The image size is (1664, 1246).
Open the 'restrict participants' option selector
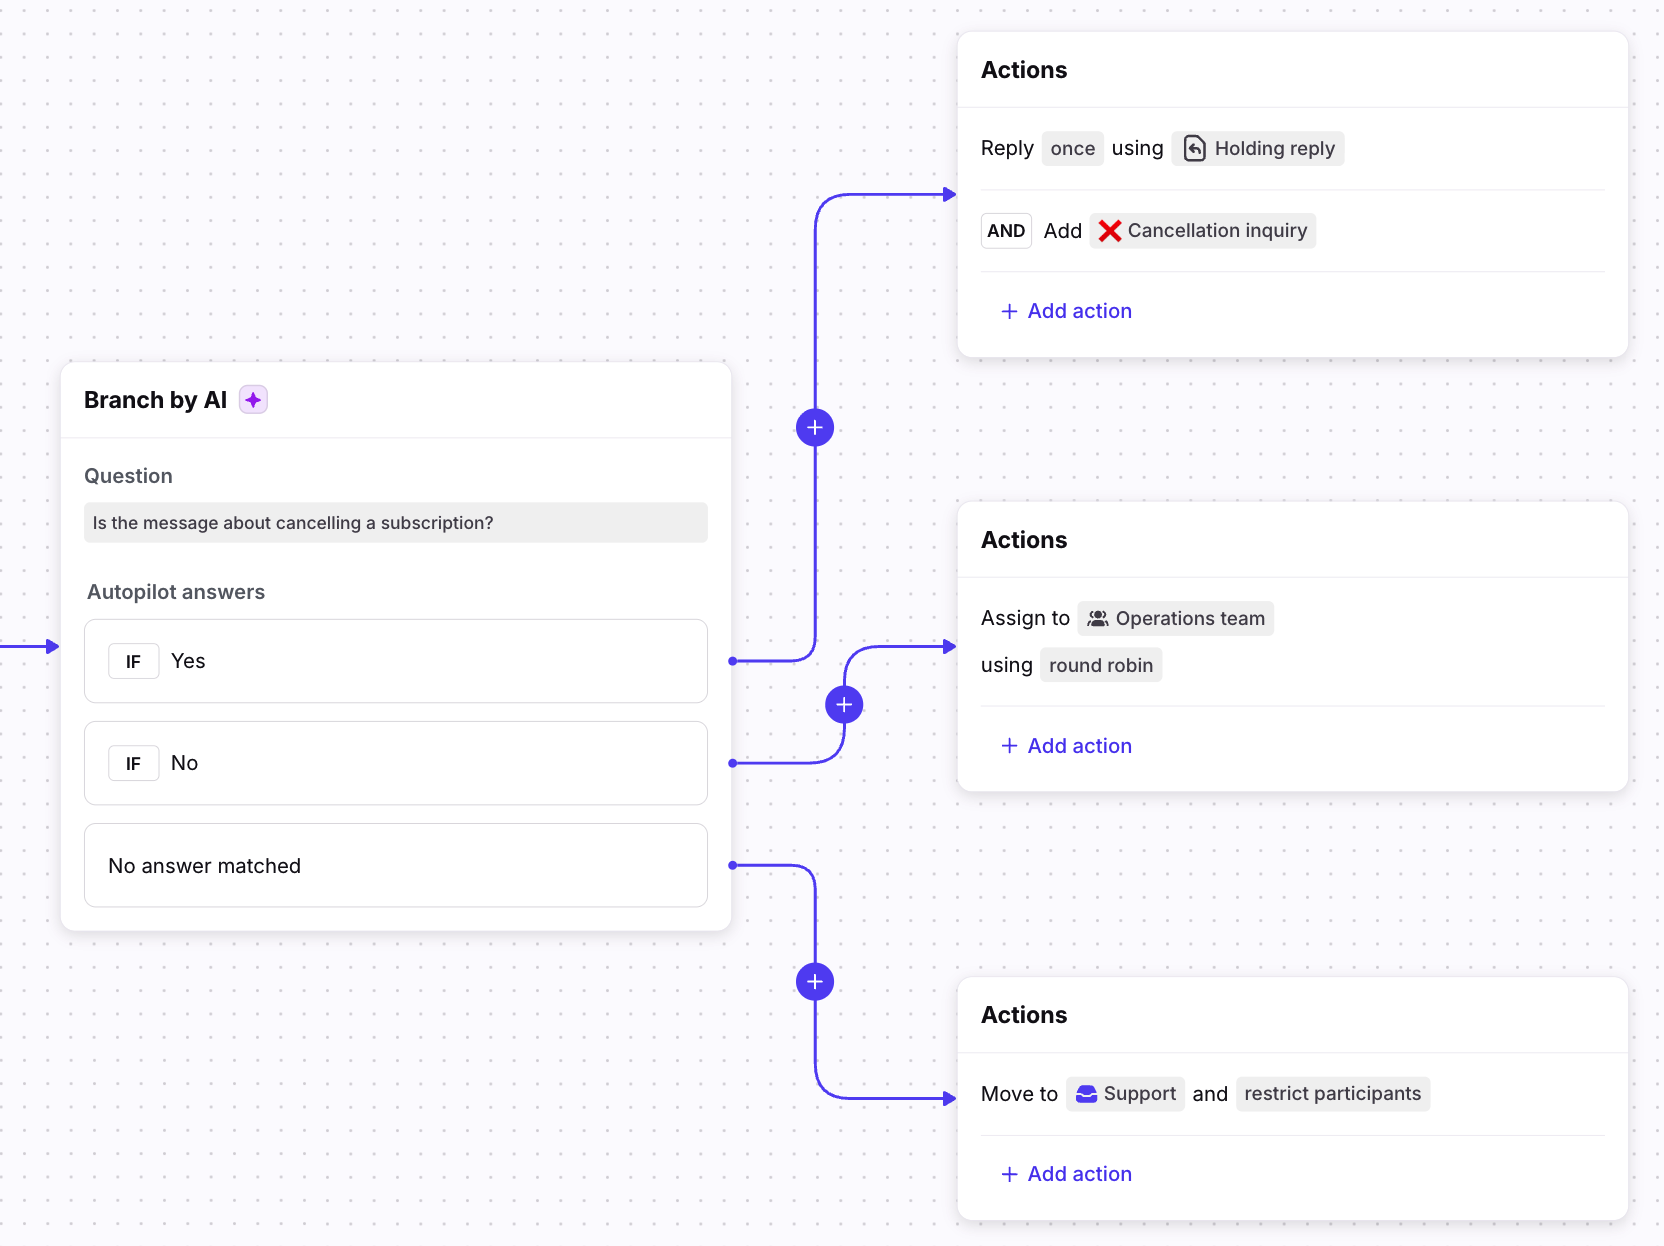click(x=1332, y=1094)
